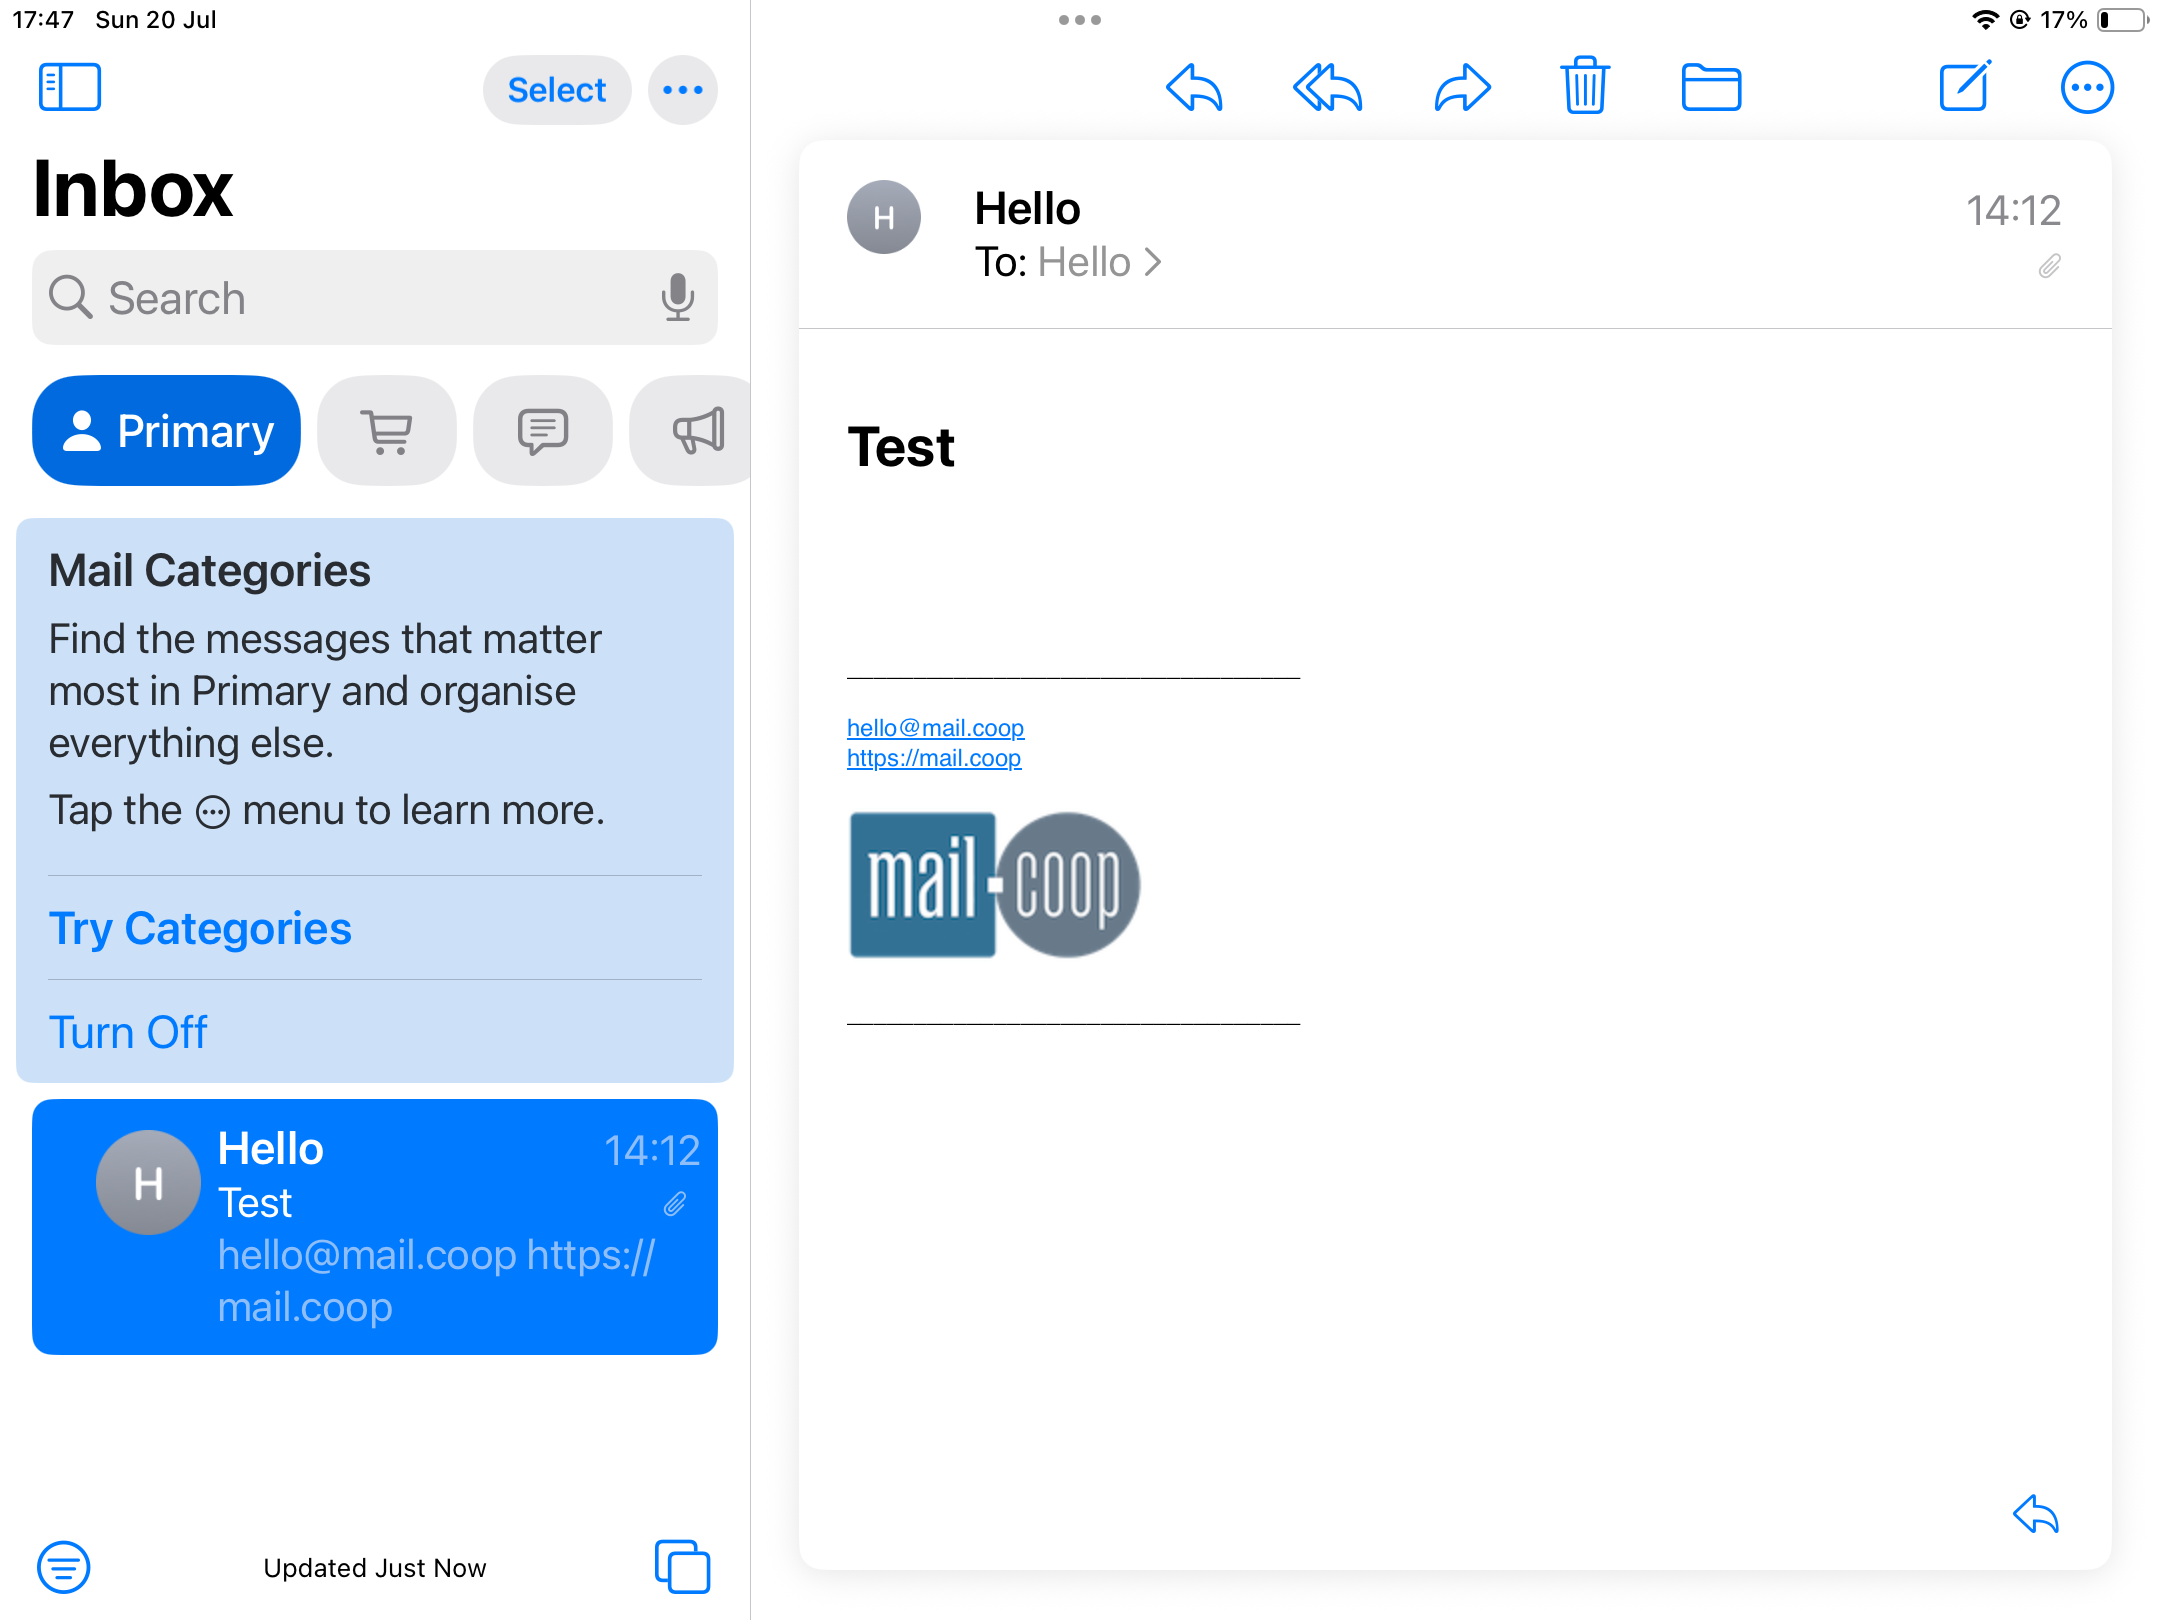Compose a new message
Image resolution: width=2160 pixels, height=1620 pixels.
[x=1965, y=86]
